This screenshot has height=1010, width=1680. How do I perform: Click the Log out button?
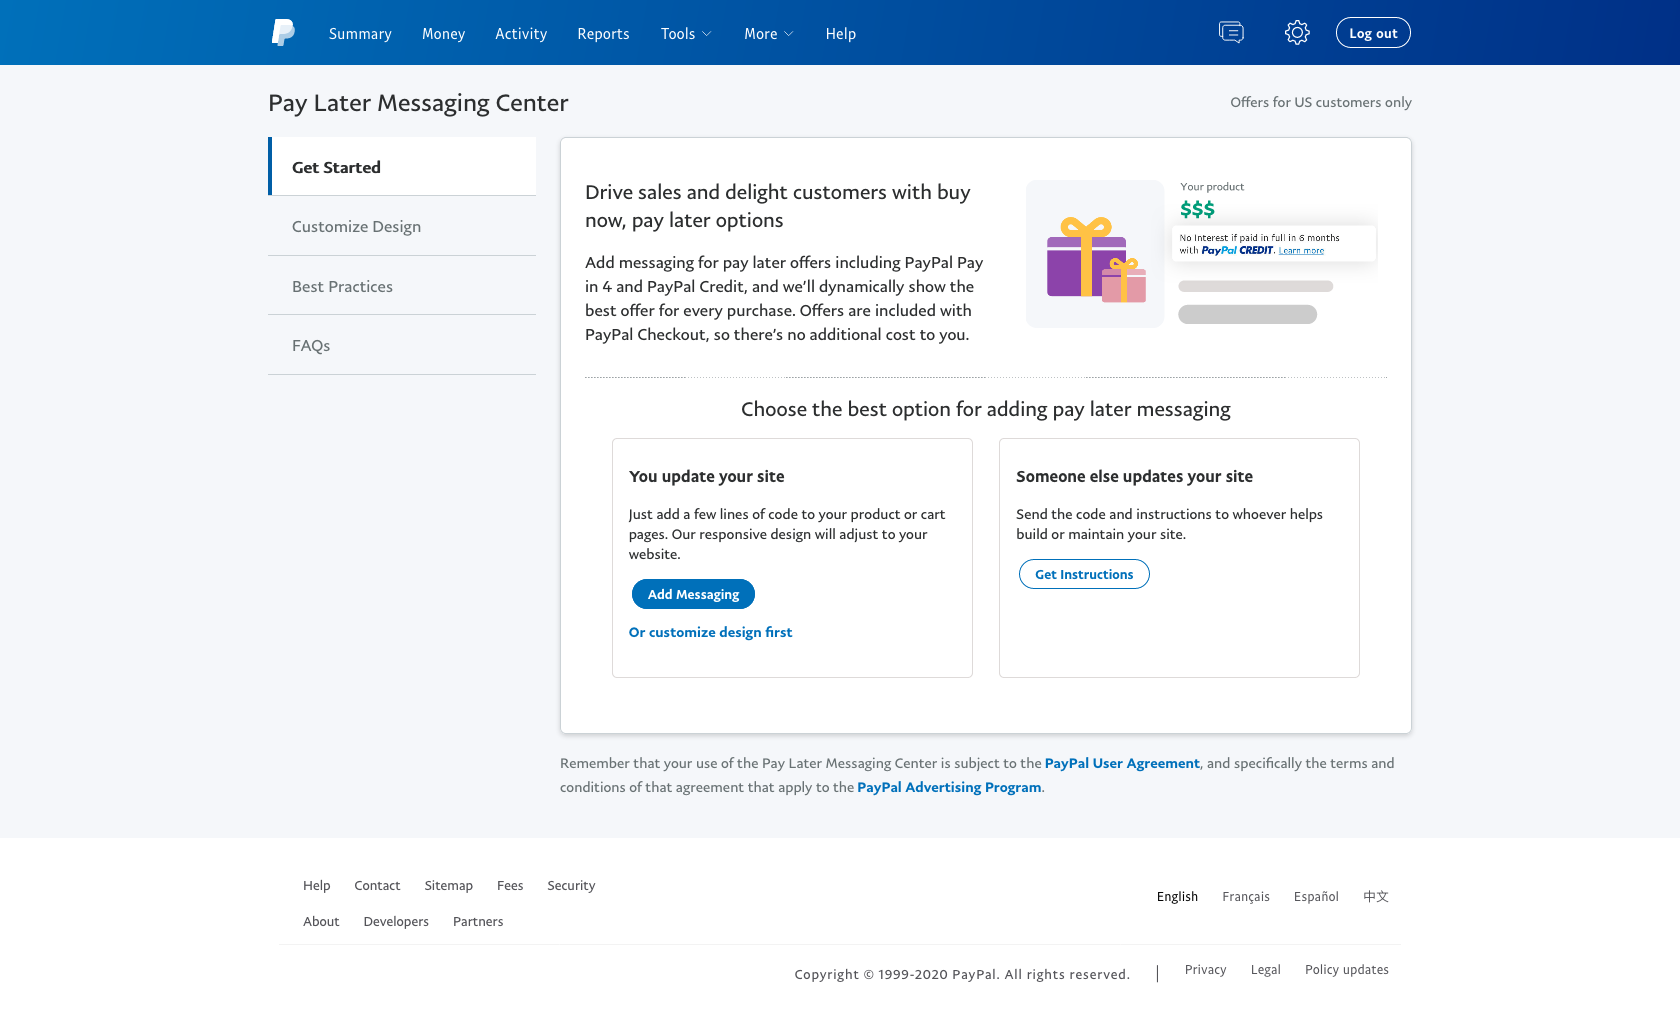pyautogui.click(x=1373, y=33)
